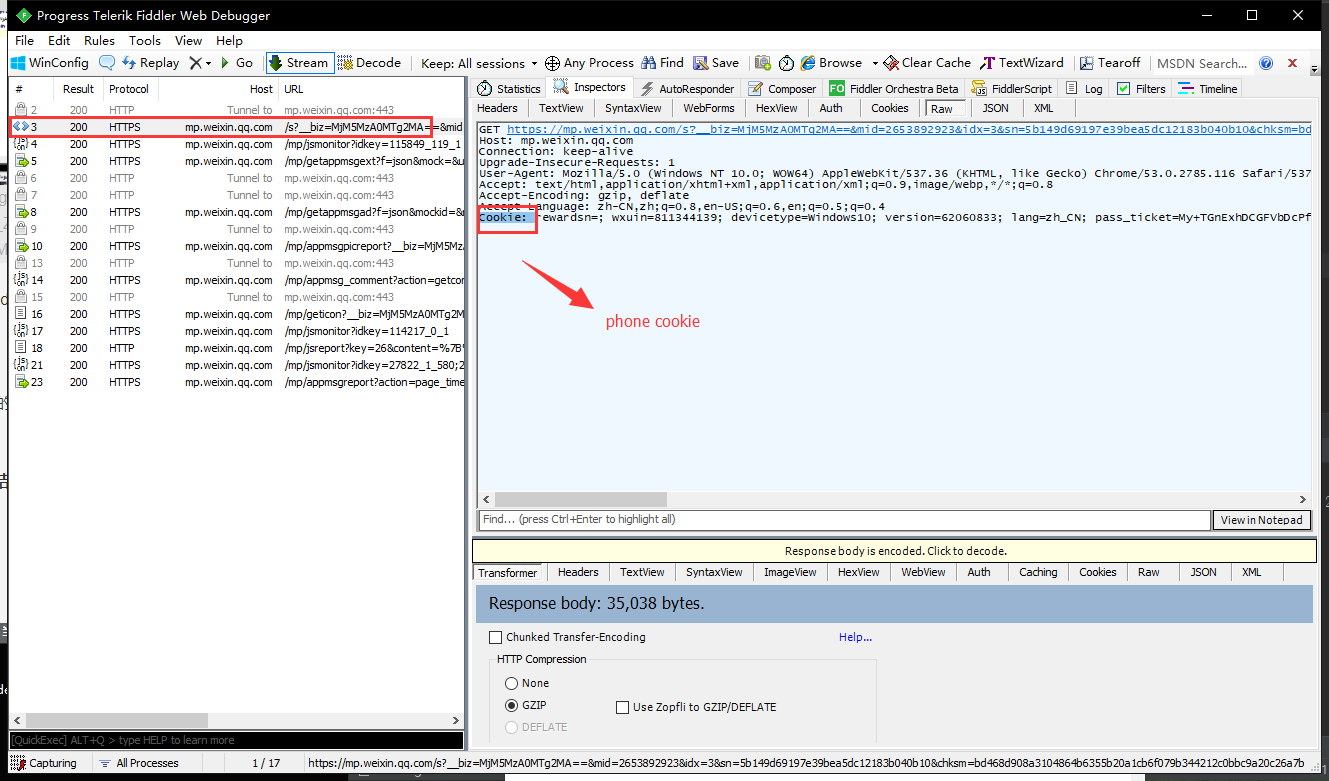Enable Chunked Transfer-Encoding checkbox
Image resolution: width=1329 pixels, height=781 pixels.
coord(495,637)
